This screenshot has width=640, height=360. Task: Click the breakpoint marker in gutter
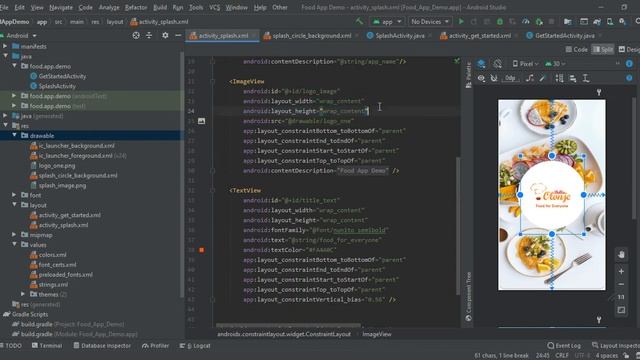click(x=202, y=250)
